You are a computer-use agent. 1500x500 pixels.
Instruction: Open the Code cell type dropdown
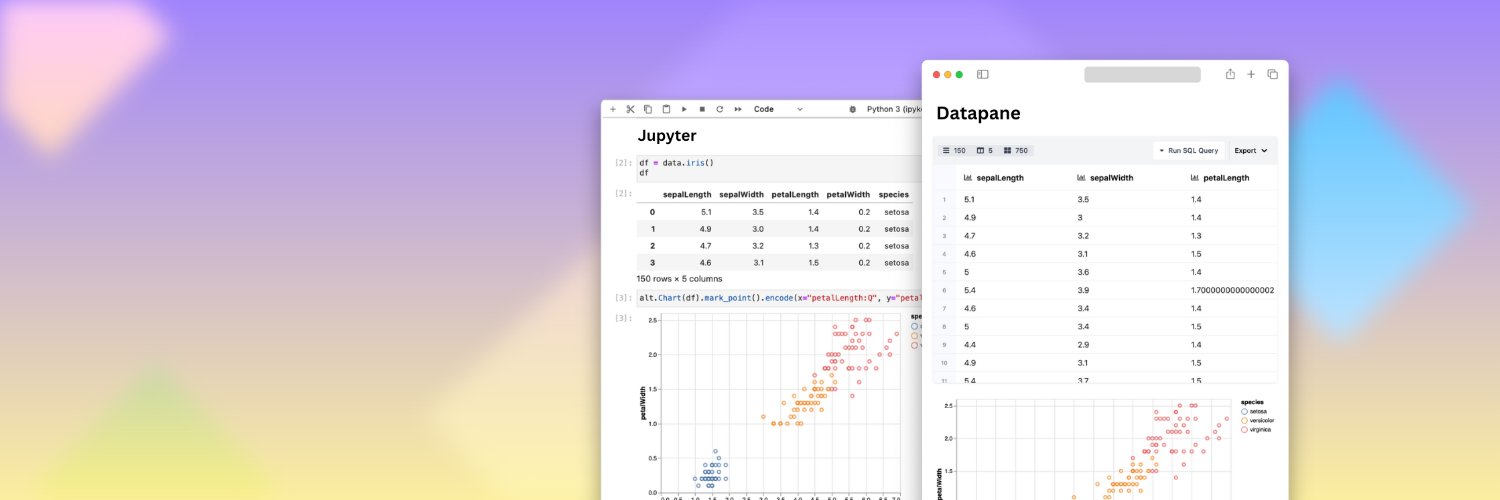tap(778, 109)
